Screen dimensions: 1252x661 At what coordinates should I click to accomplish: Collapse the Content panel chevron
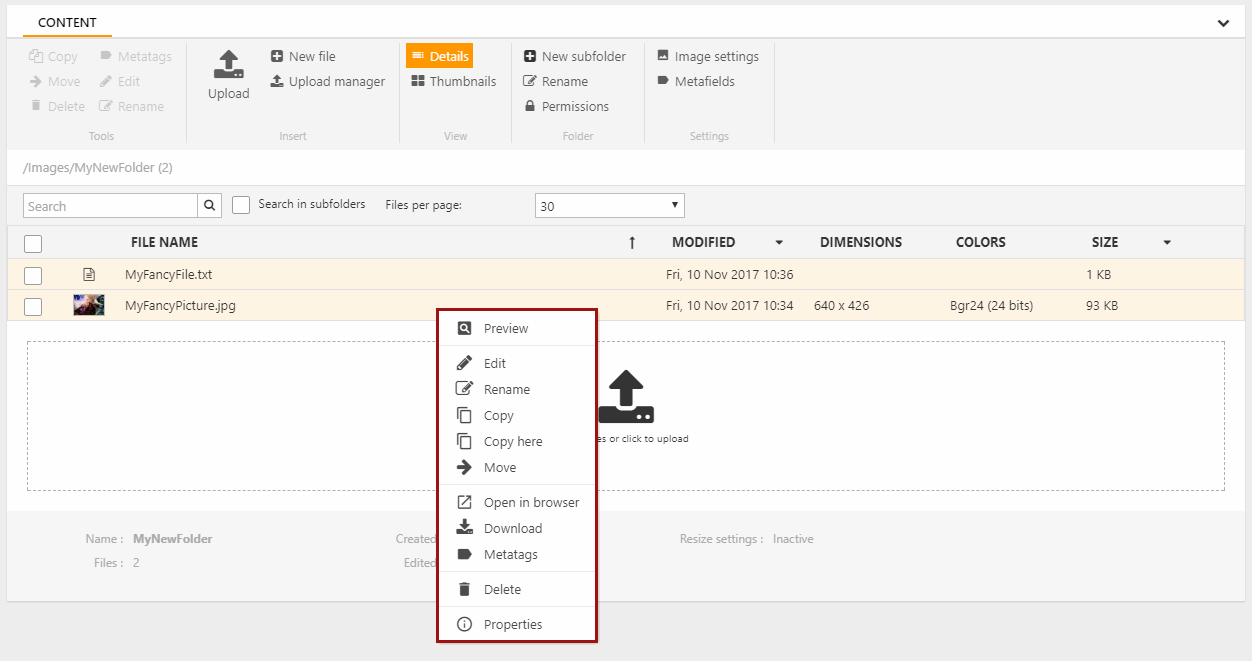pyautogui.click(x=1223, y=23)
